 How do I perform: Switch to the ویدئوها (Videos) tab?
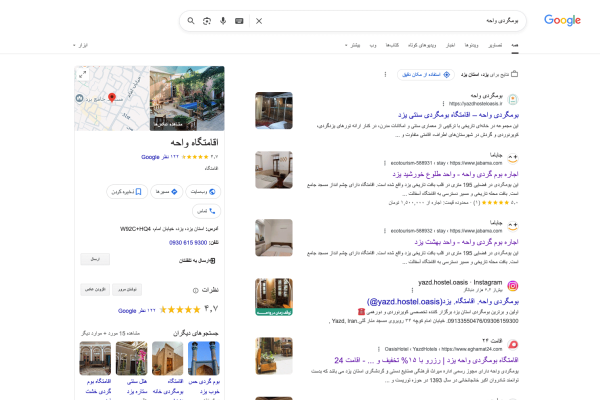(471, 45)
